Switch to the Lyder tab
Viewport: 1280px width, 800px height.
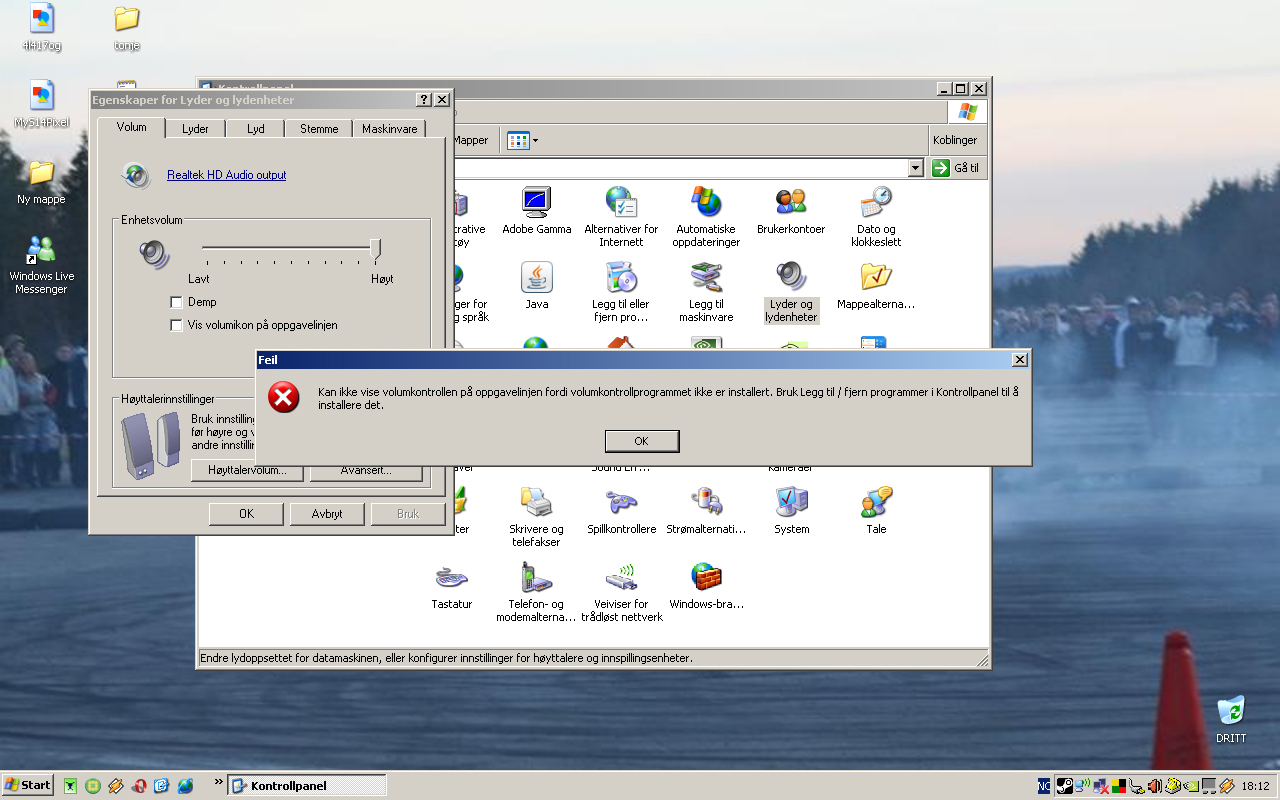[x=195, y=129]
